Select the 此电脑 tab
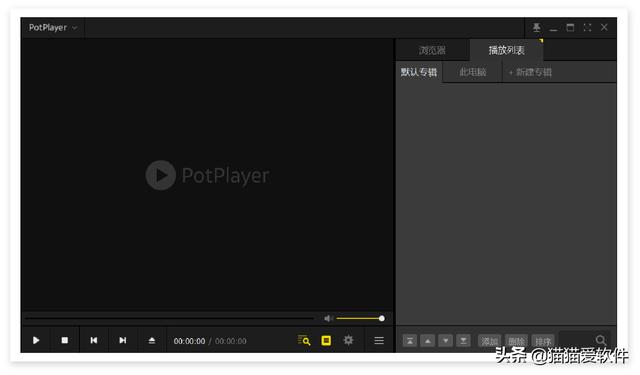The height and width of the screenshot is (375, 640). pyautogui.click(x=473, y=72)
